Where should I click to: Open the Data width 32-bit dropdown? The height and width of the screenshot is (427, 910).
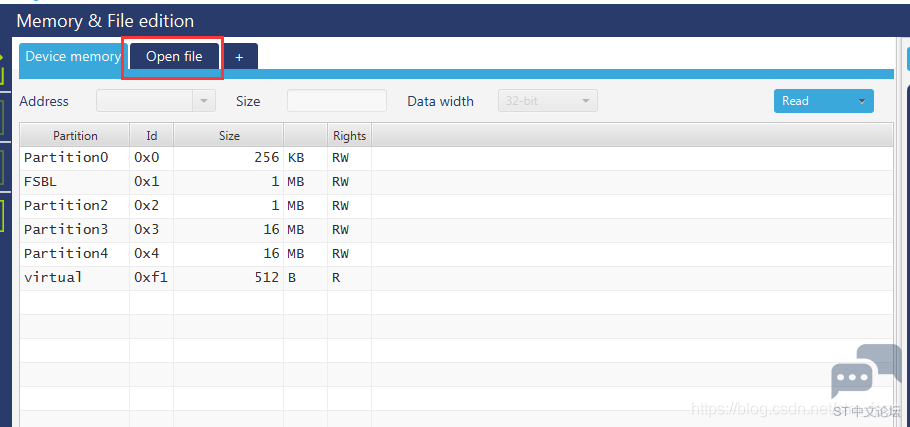coord(548,101)
